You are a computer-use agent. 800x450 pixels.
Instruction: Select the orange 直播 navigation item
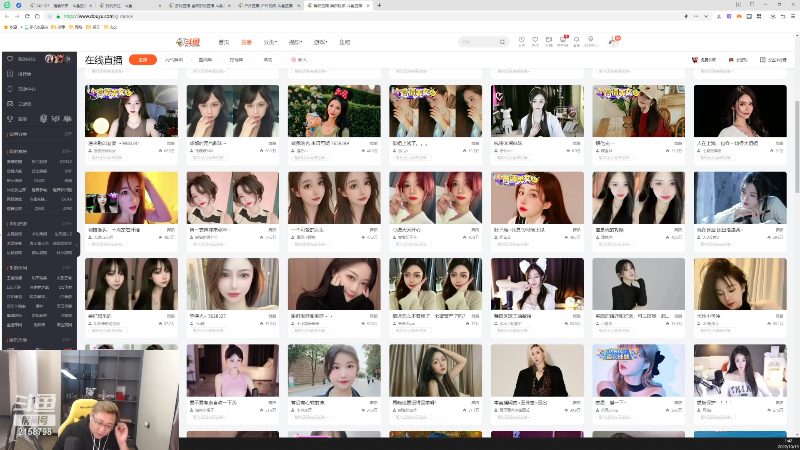(x=246, y=42)
